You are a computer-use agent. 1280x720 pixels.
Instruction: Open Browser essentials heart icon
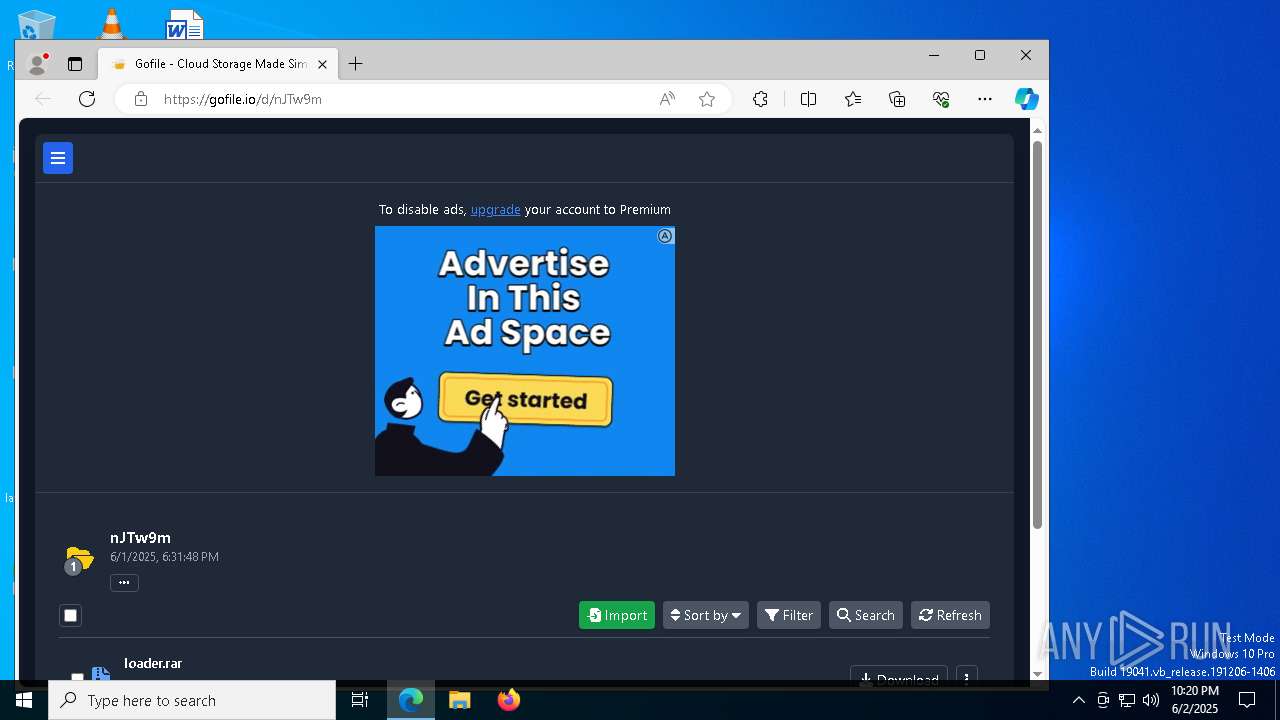coord(941,99)
